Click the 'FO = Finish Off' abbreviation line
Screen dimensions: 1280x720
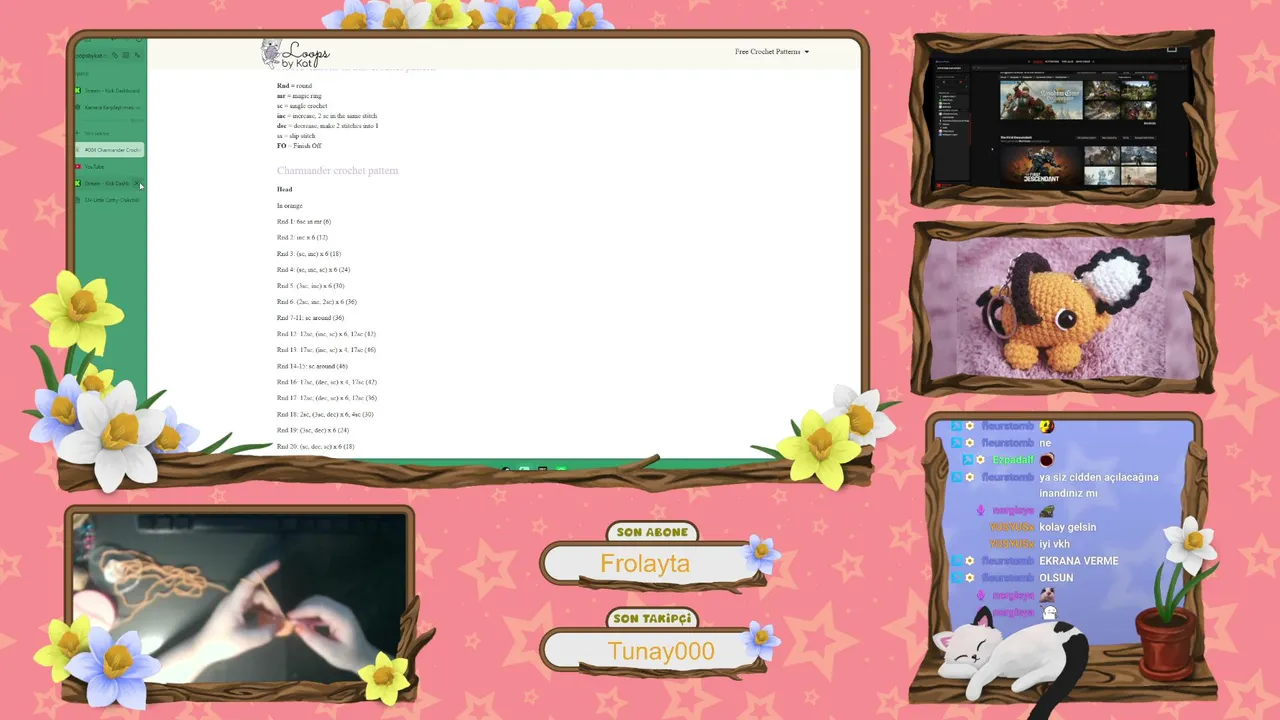click(x=299, y=146)
